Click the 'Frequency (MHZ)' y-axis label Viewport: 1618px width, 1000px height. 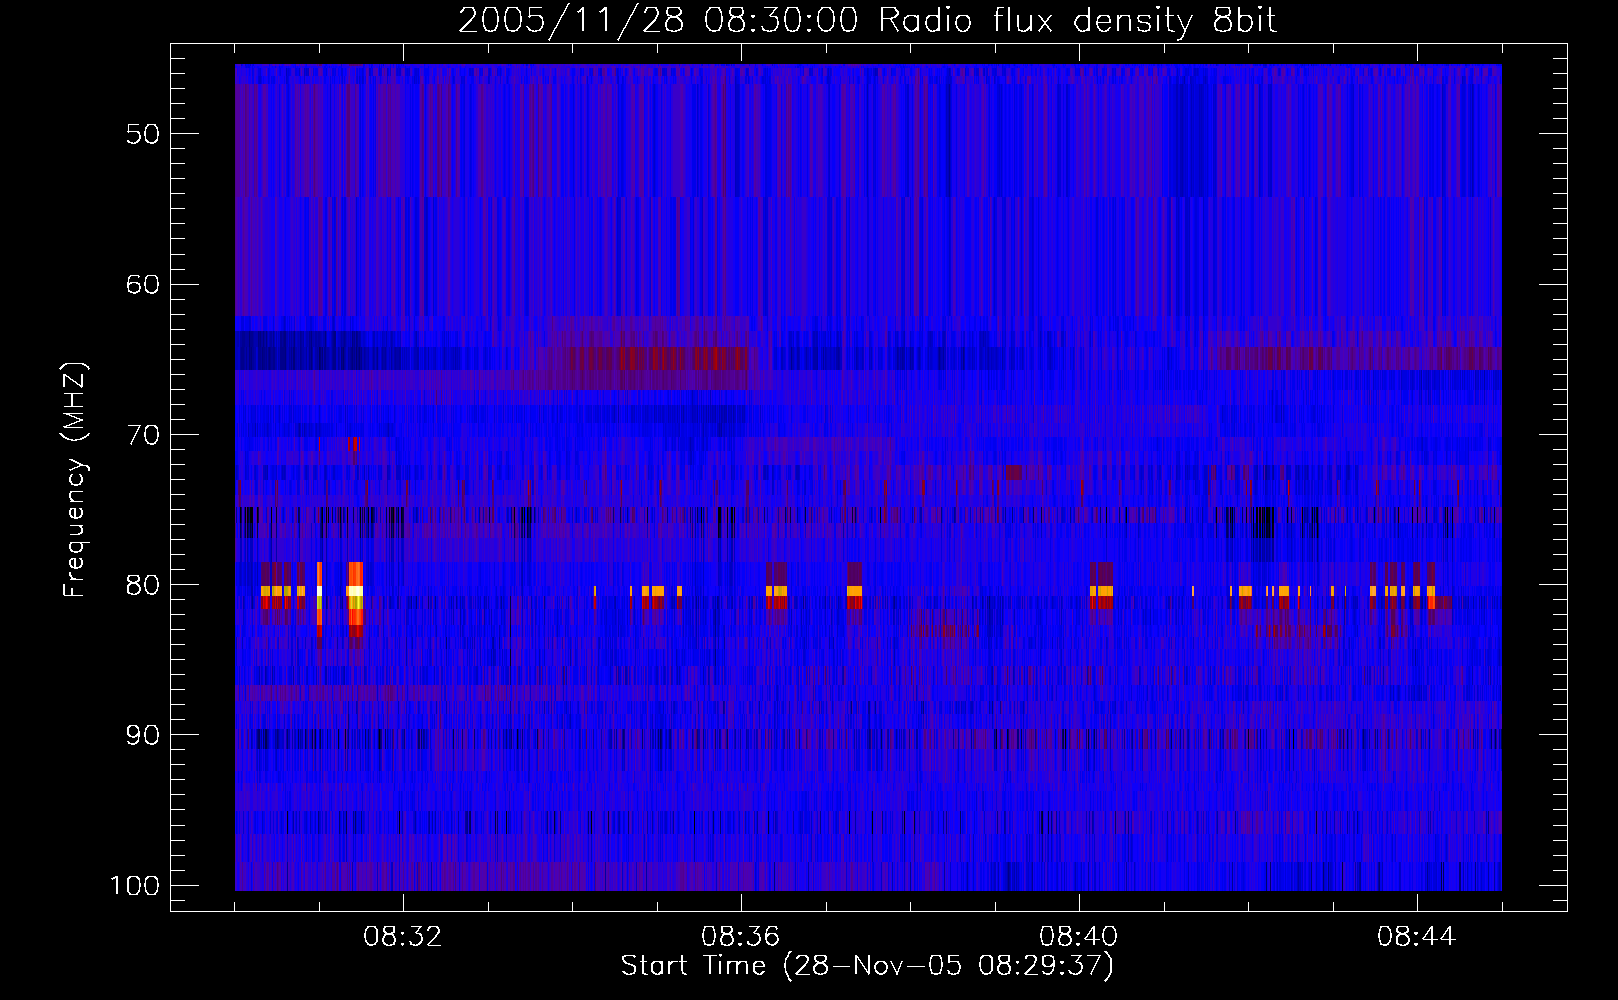click(74, 480)
